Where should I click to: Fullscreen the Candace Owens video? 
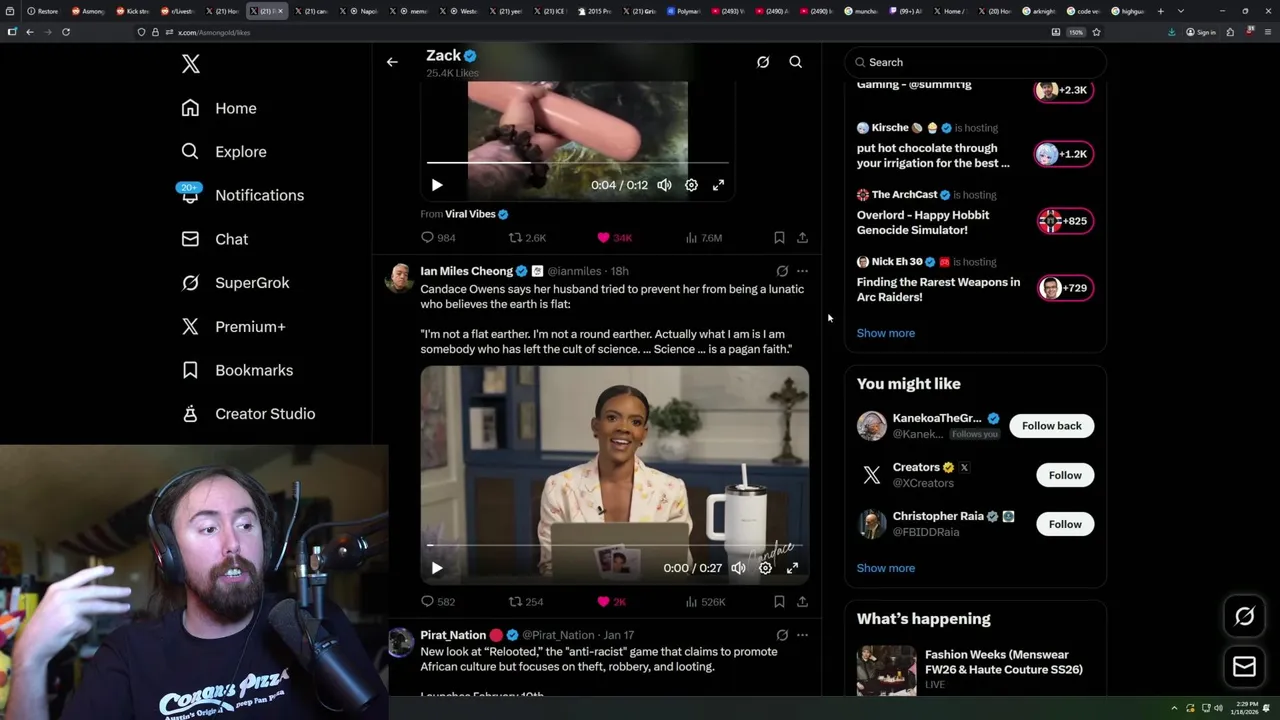click(x=792, y=568)
